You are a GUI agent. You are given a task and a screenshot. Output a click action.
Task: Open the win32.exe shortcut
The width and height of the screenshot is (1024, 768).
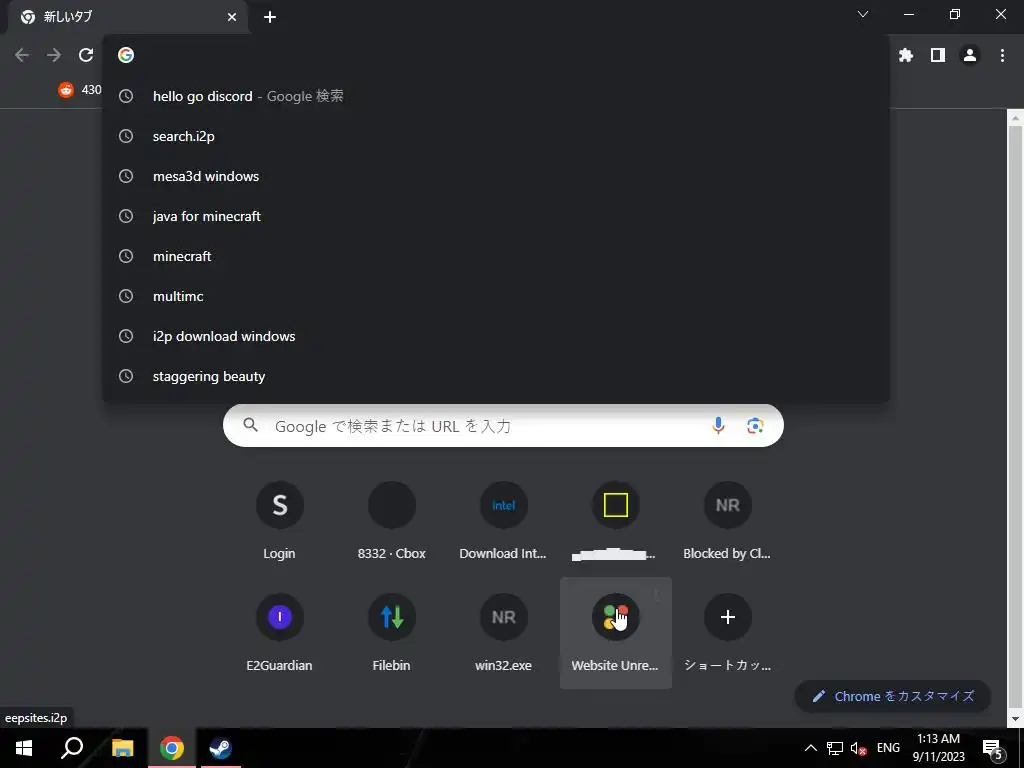pyautogui.click(x=504, y=633)
